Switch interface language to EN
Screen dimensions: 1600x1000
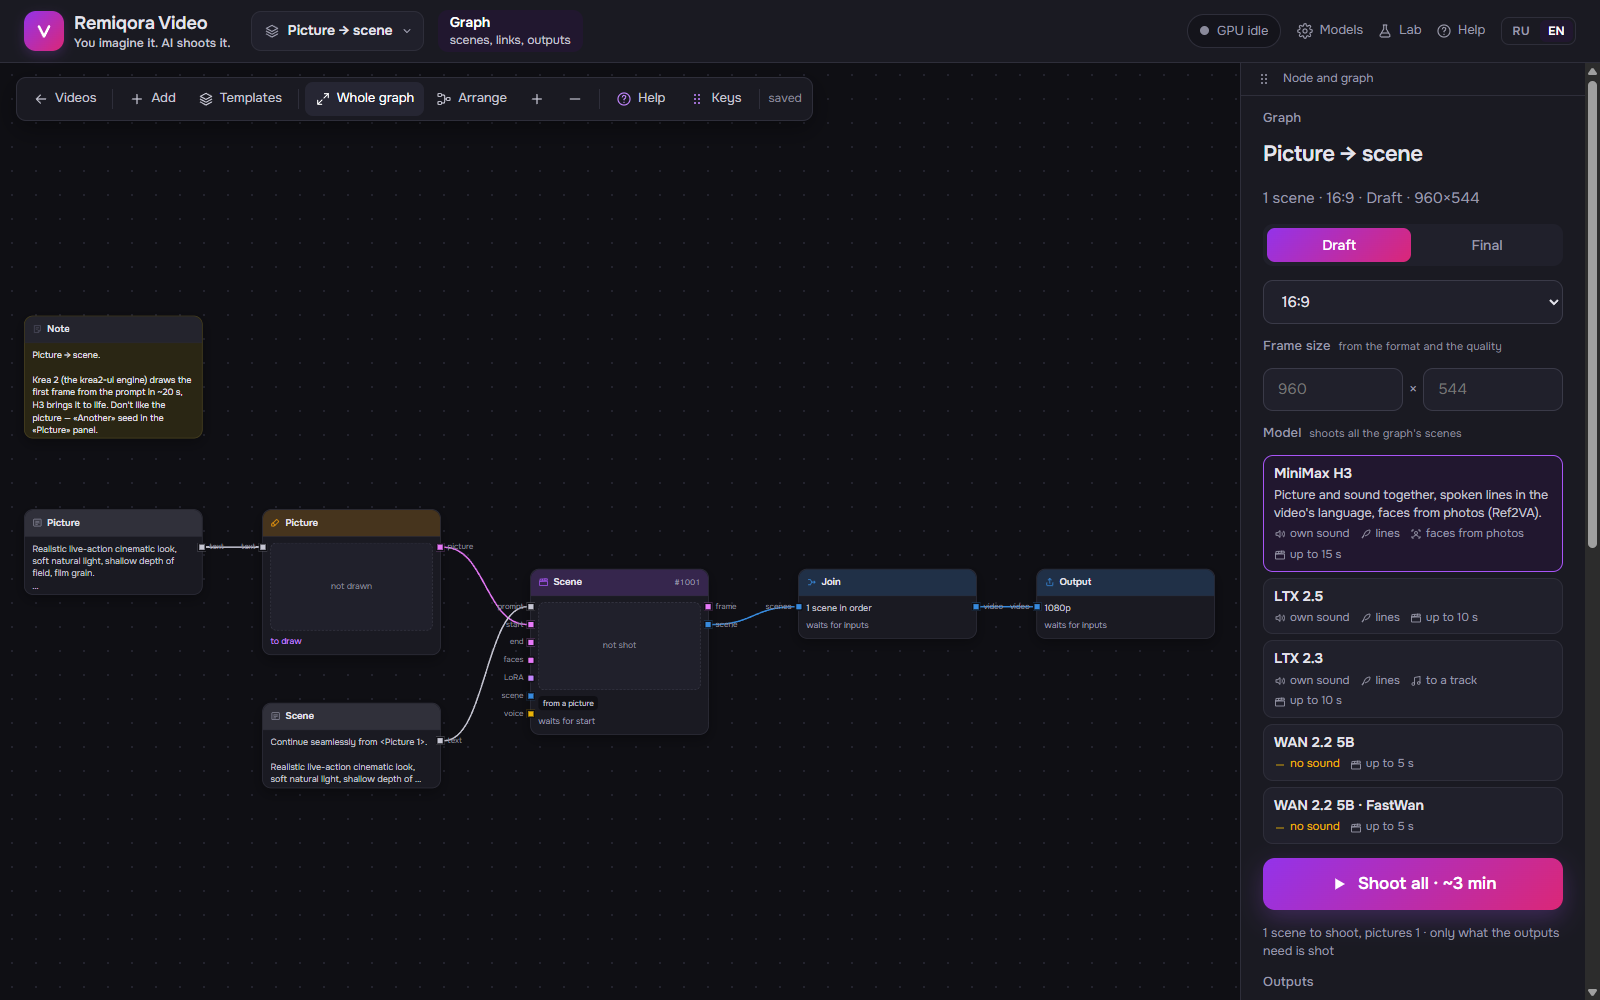1556,31
